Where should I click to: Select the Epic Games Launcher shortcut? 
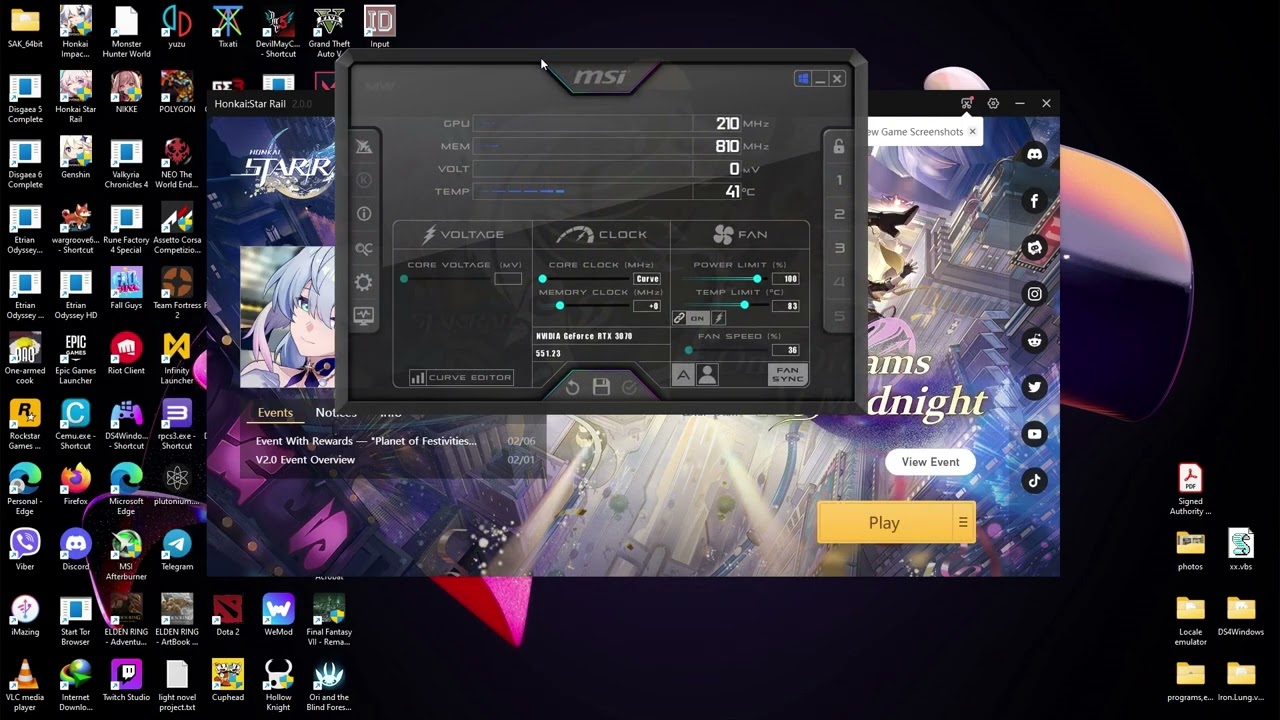tap(75, 360)
